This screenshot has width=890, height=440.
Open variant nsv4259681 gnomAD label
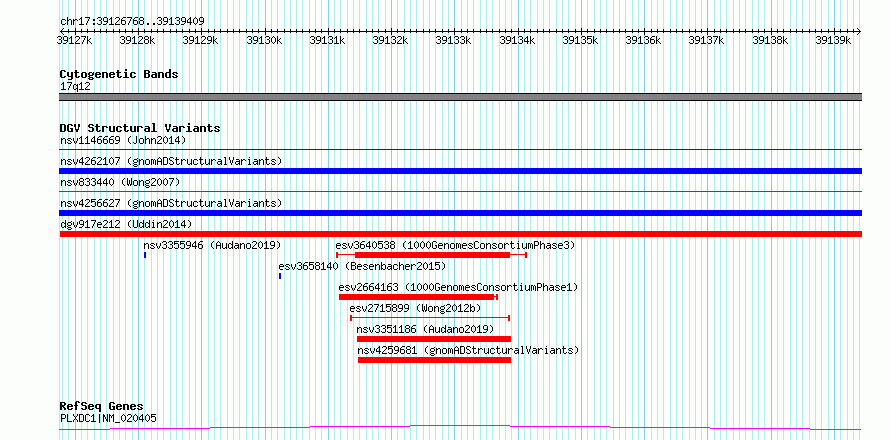pyautogui.click(x=468, y=350)
